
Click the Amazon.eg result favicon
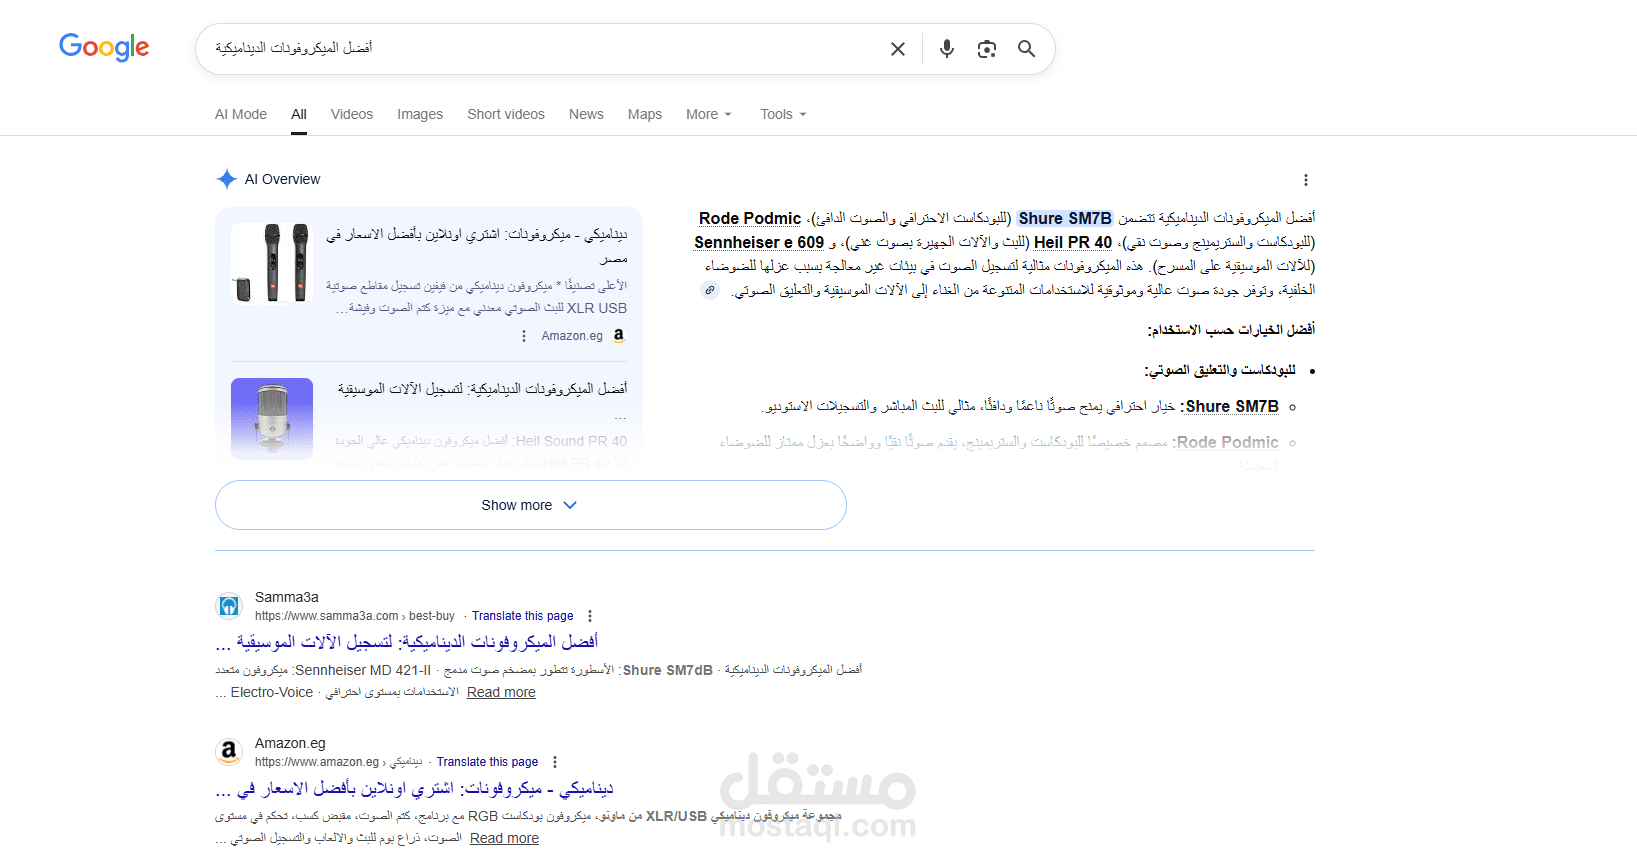229,752
